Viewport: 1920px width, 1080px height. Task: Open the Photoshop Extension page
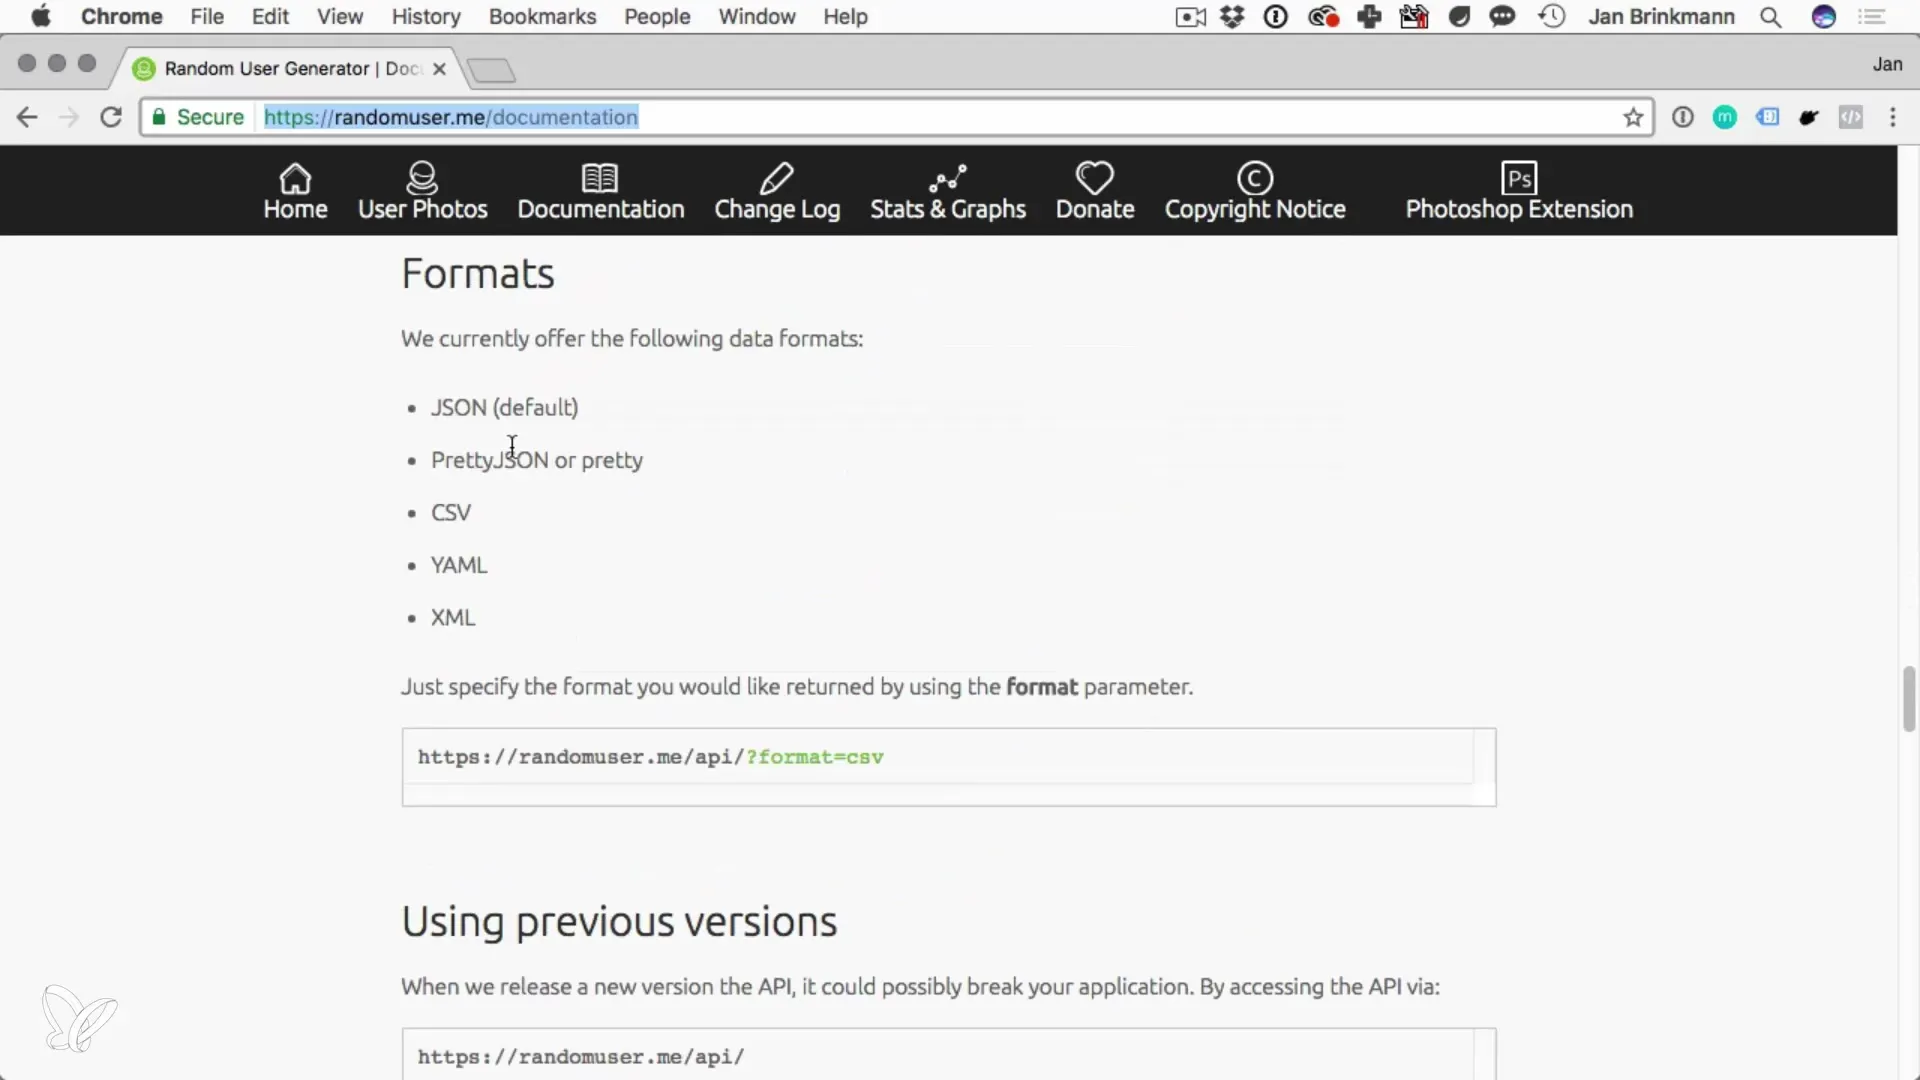click(1519, 191)
